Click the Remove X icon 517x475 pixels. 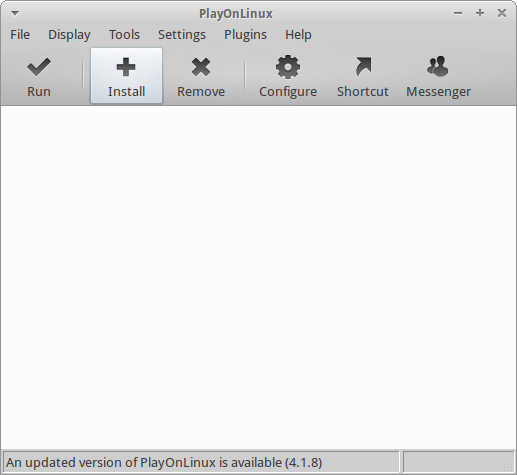201,67
